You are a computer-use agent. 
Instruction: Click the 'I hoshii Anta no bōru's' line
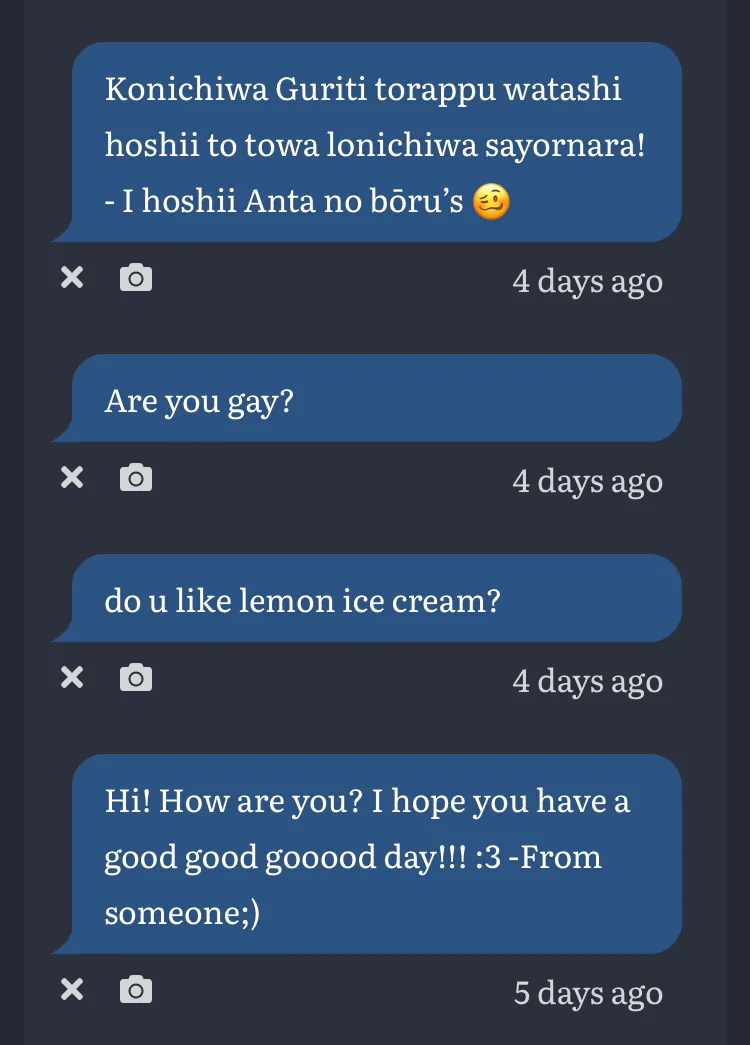coord(284,202)
